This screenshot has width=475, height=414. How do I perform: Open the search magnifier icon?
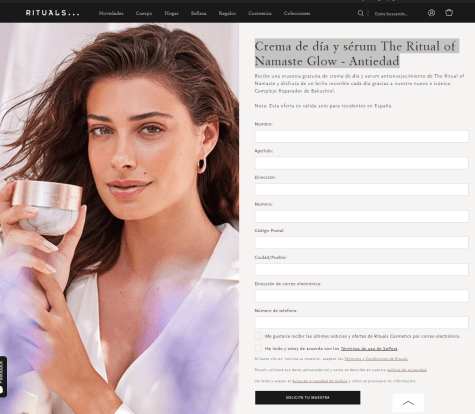point(361,13)
